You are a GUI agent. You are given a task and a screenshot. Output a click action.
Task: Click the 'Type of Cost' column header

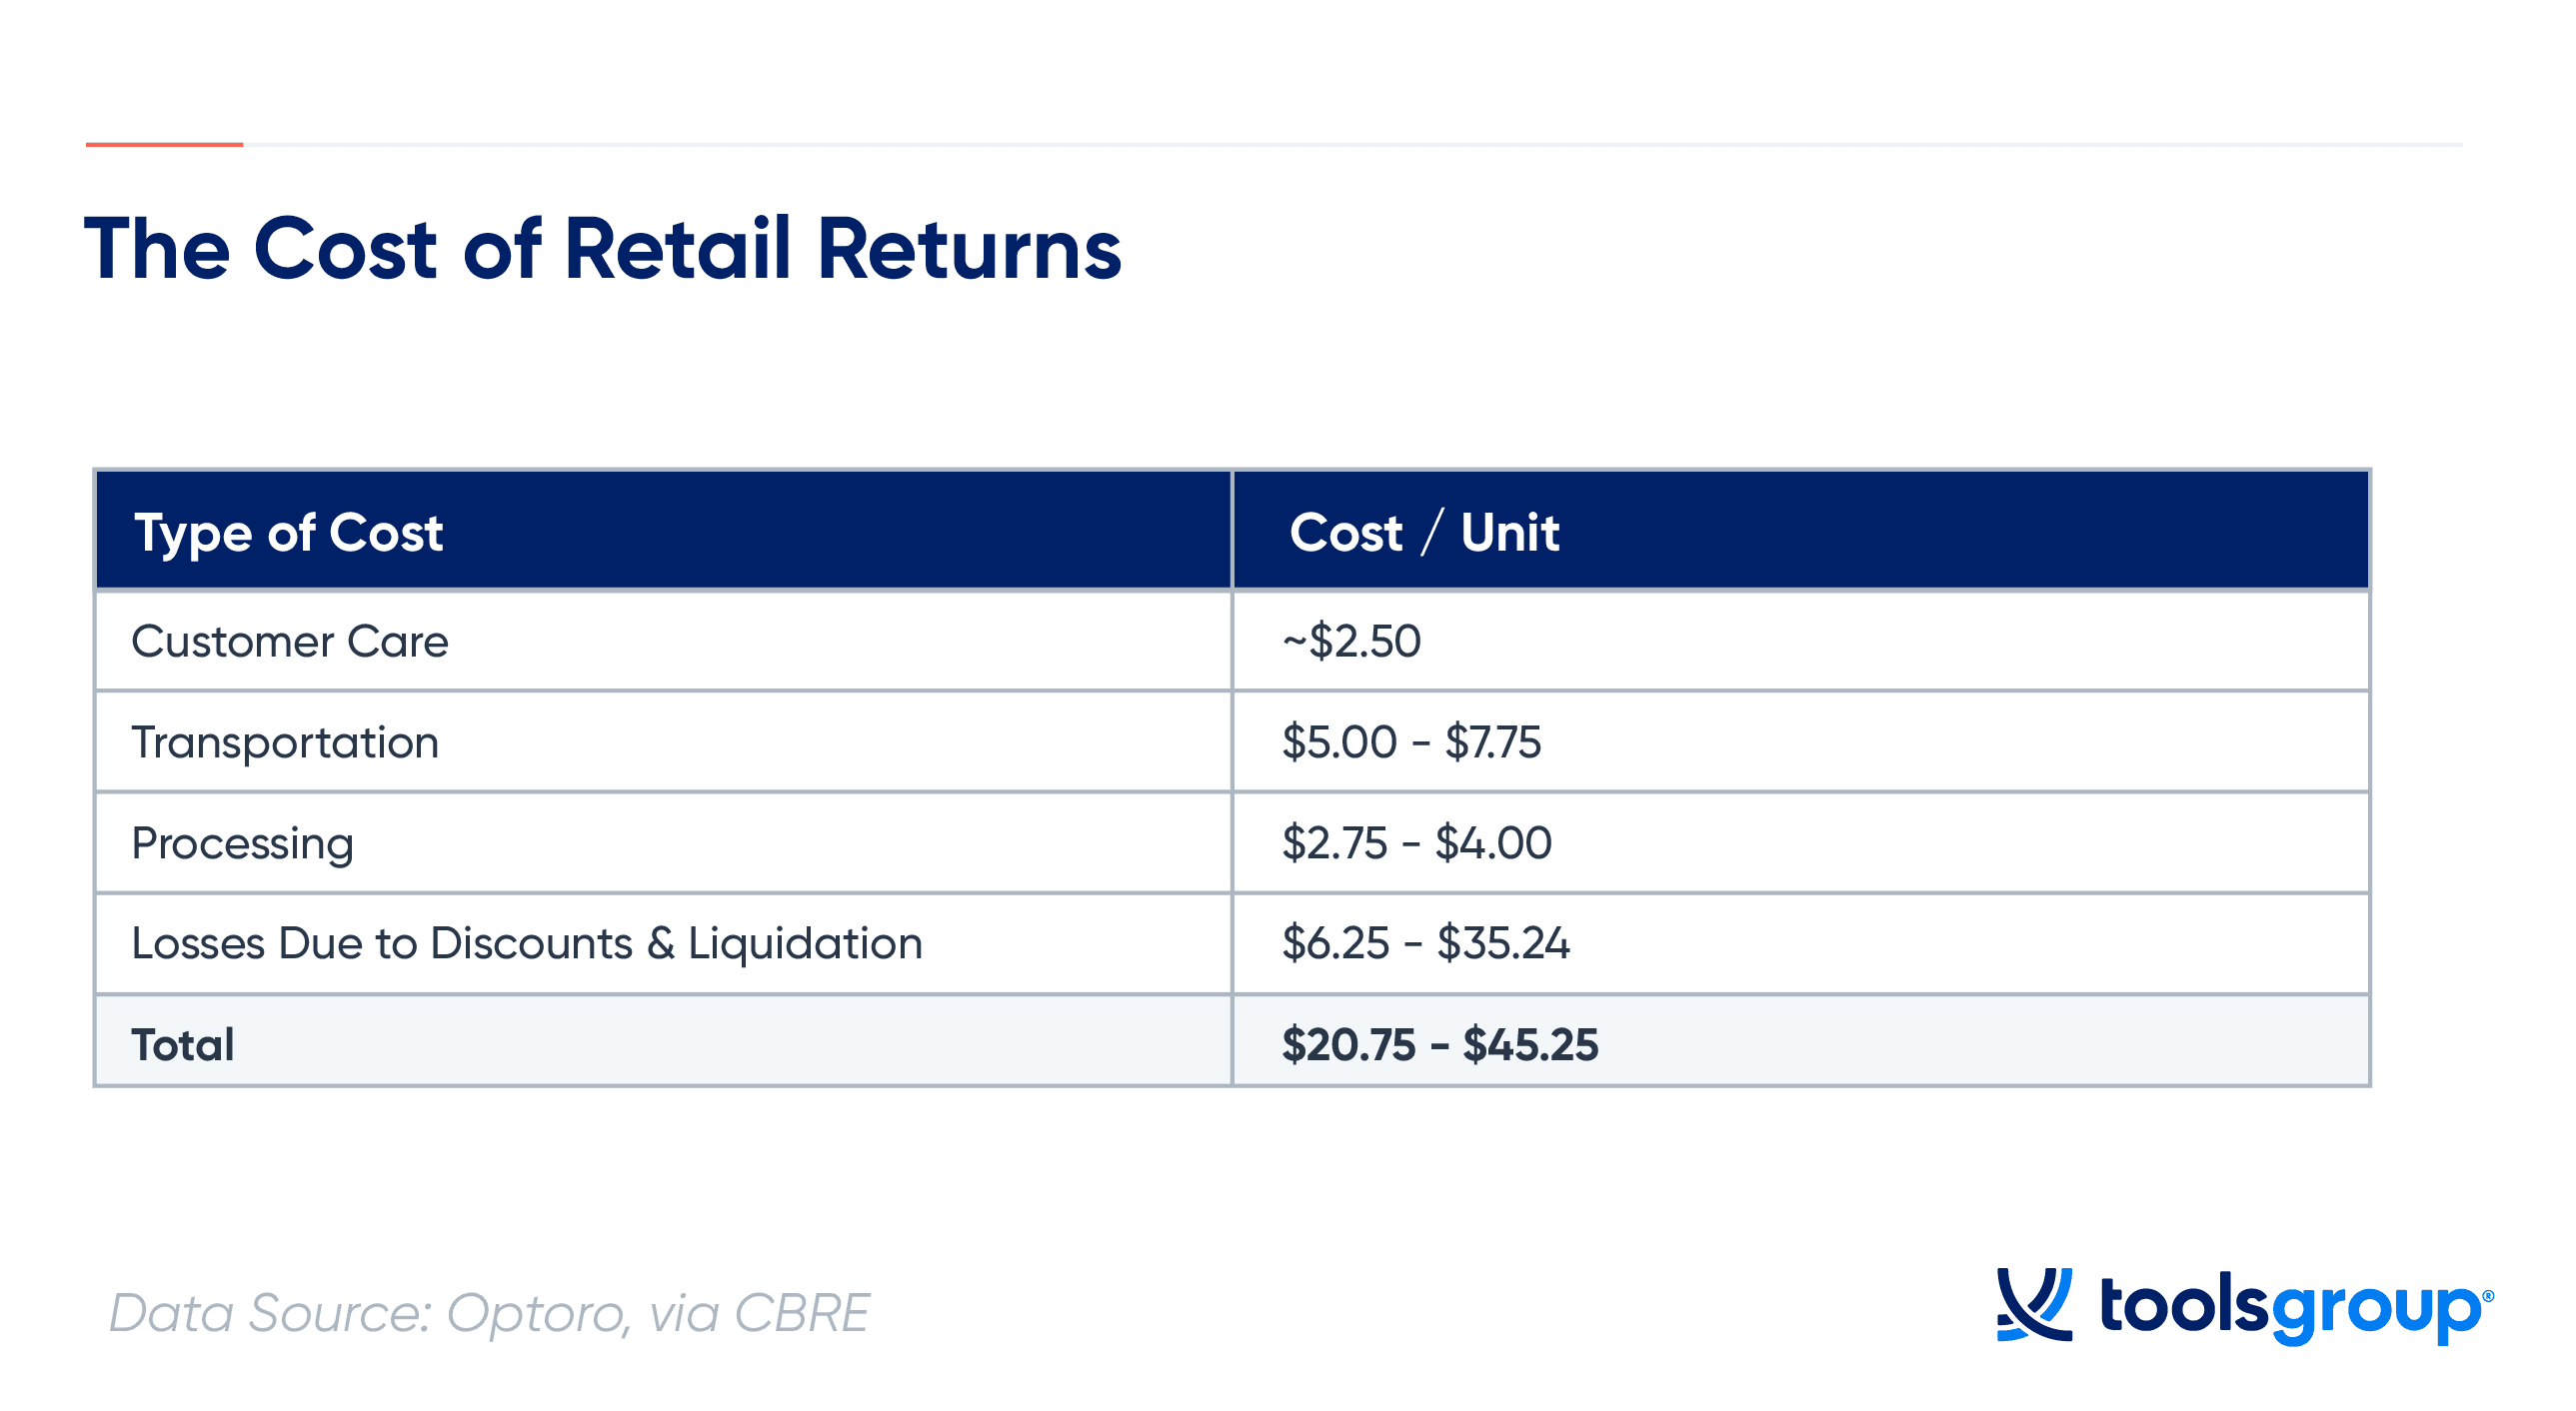point(289,533)
